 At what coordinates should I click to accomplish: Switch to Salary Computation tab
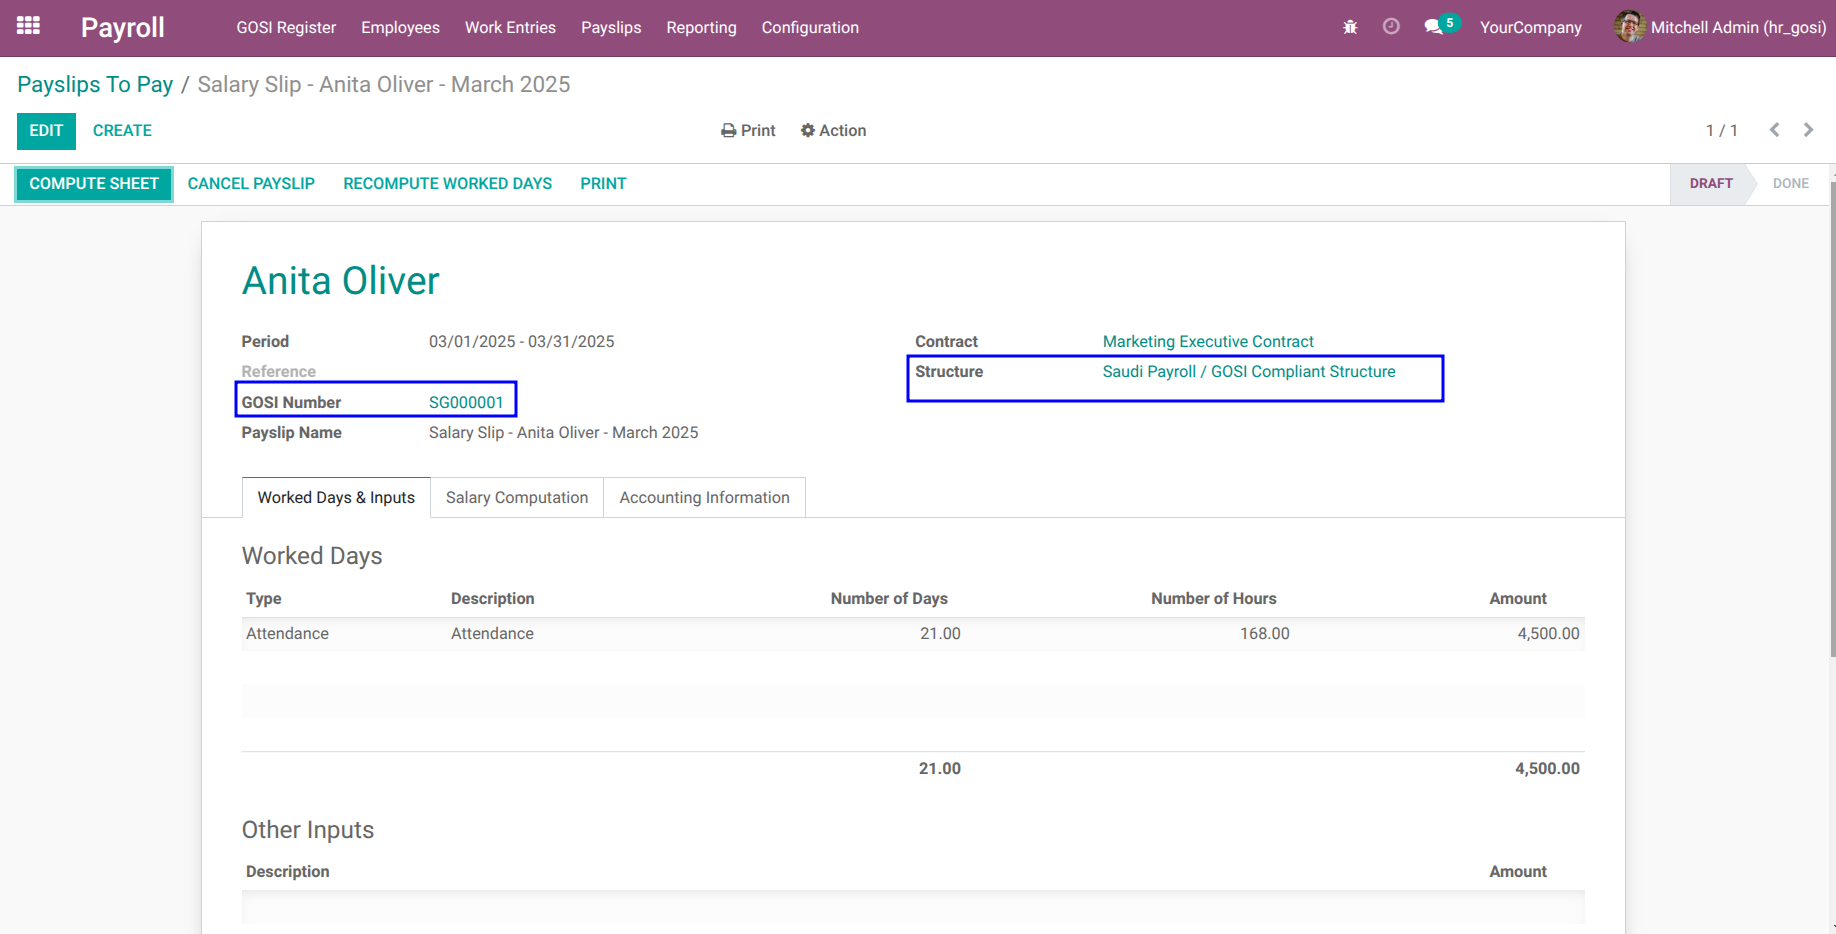[517, 498]
